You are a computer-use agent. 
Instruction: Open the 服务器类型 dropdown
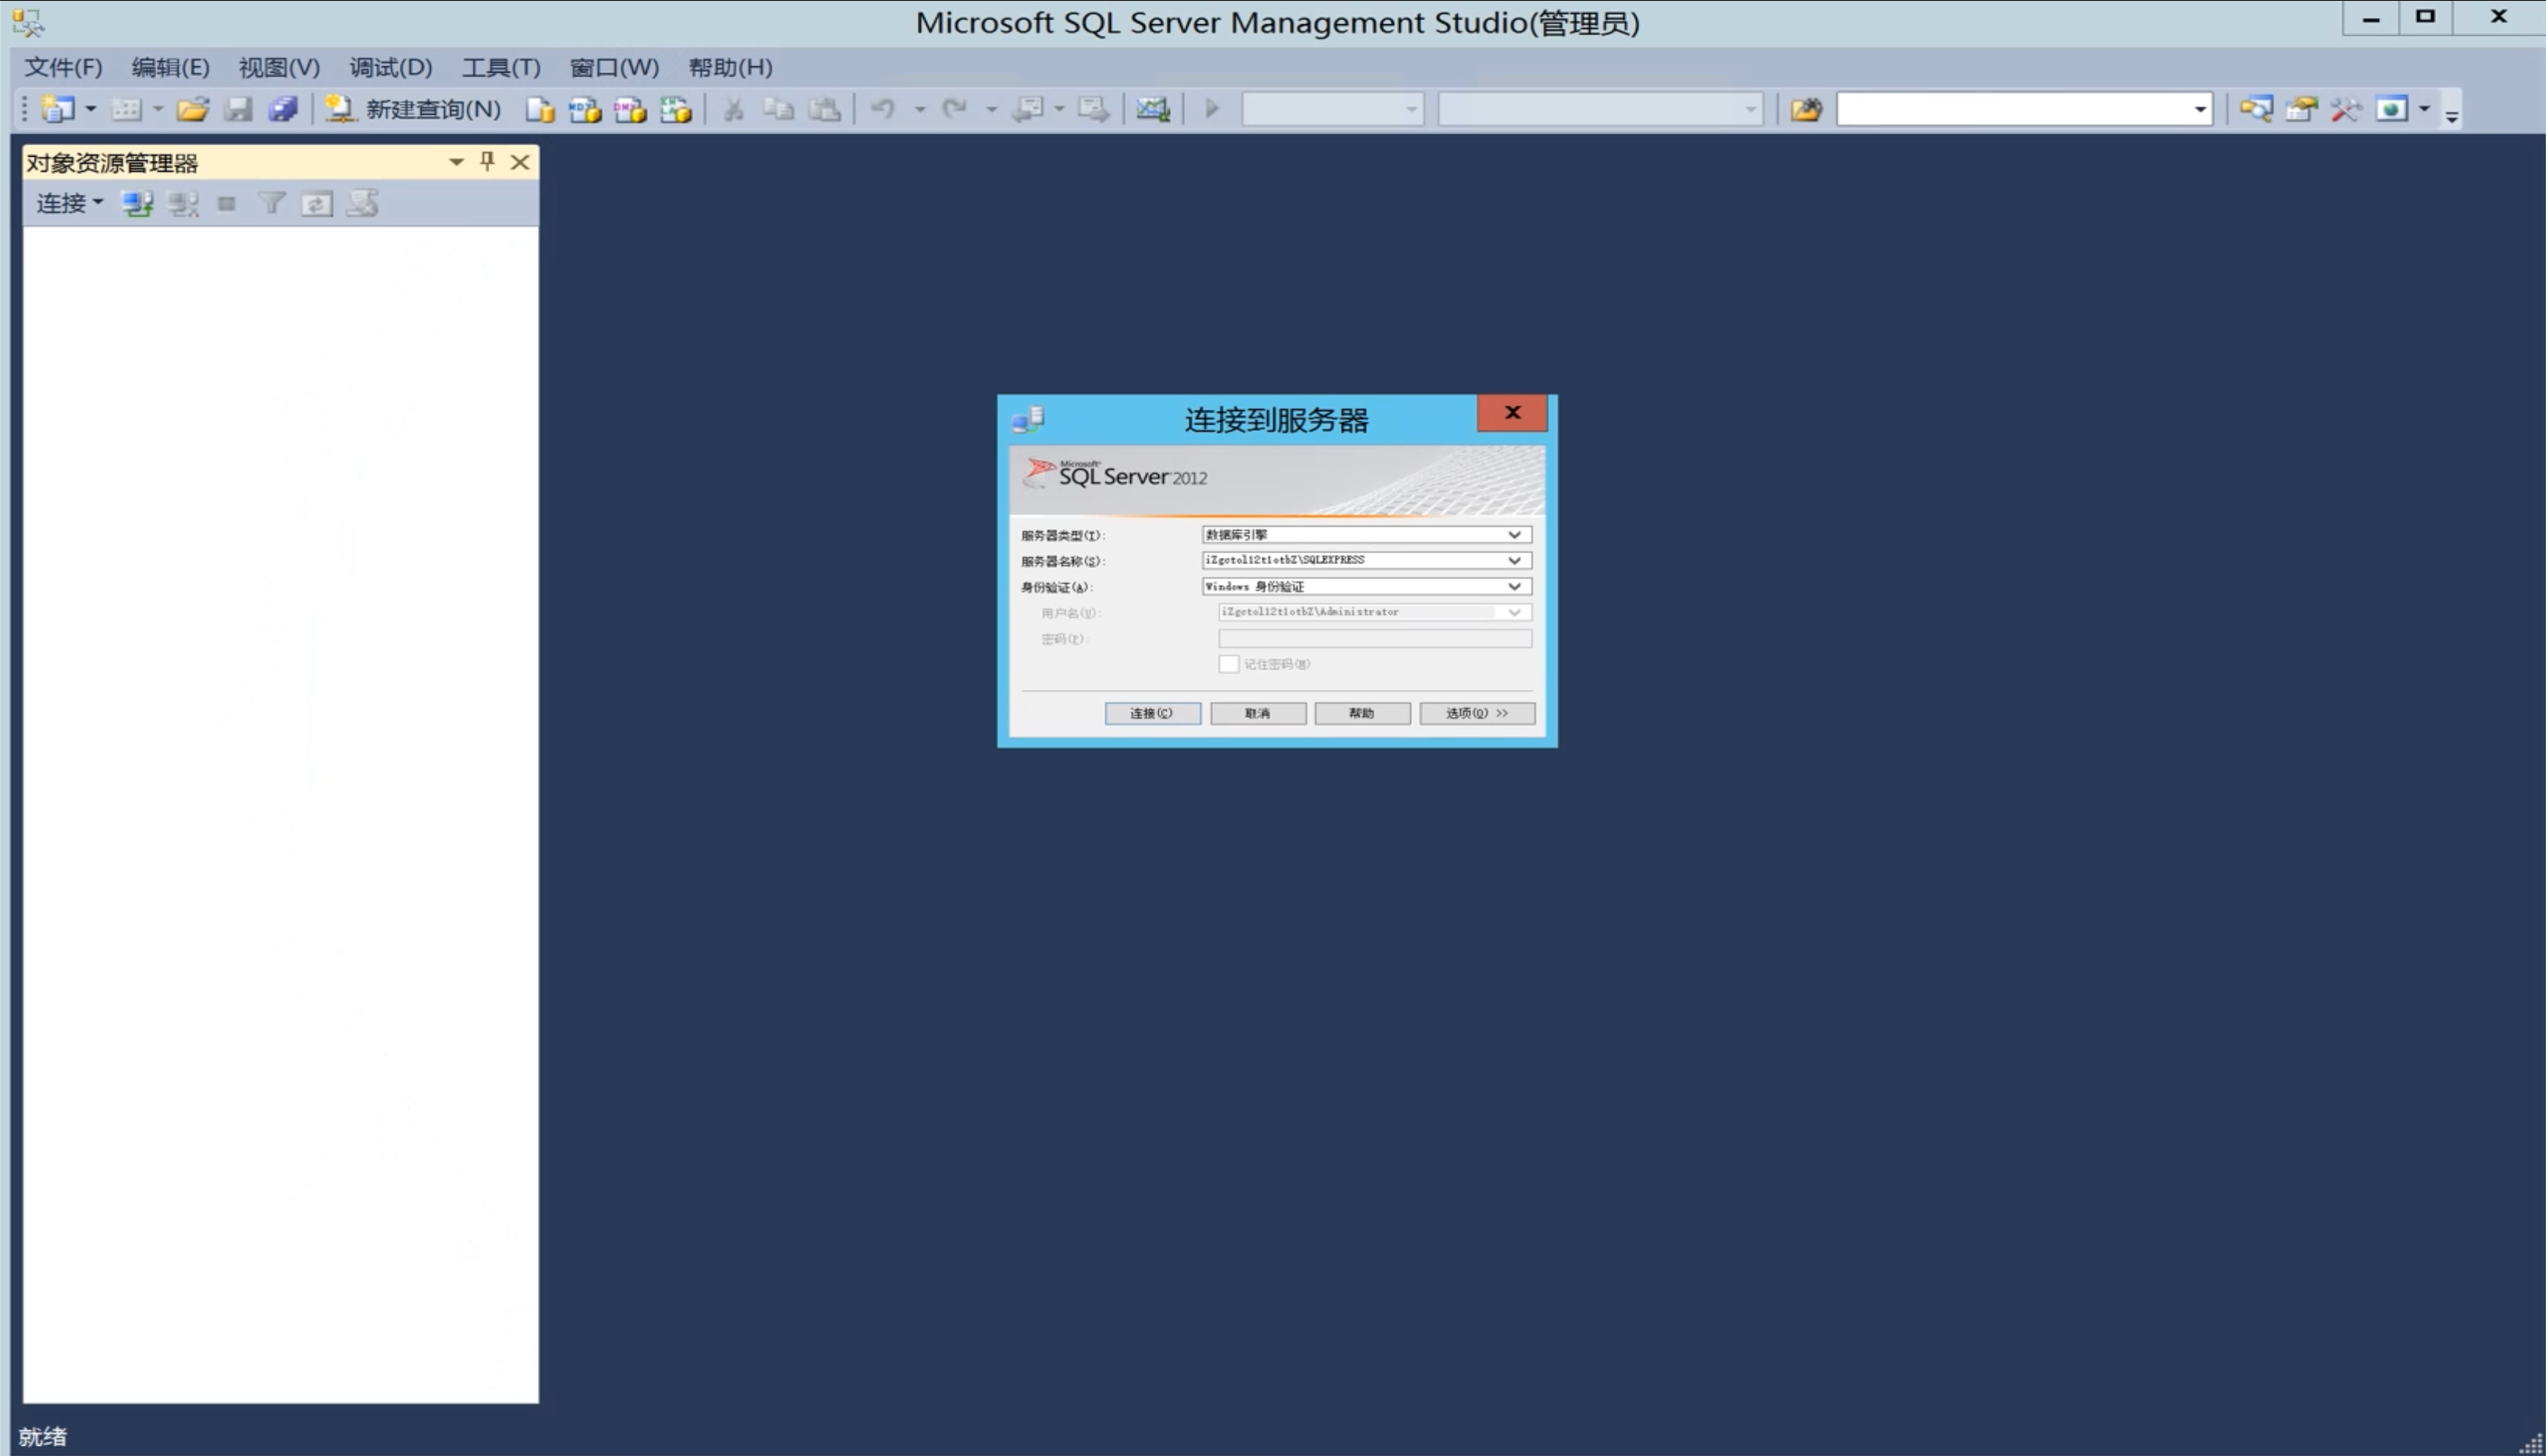pos(1514,535)
